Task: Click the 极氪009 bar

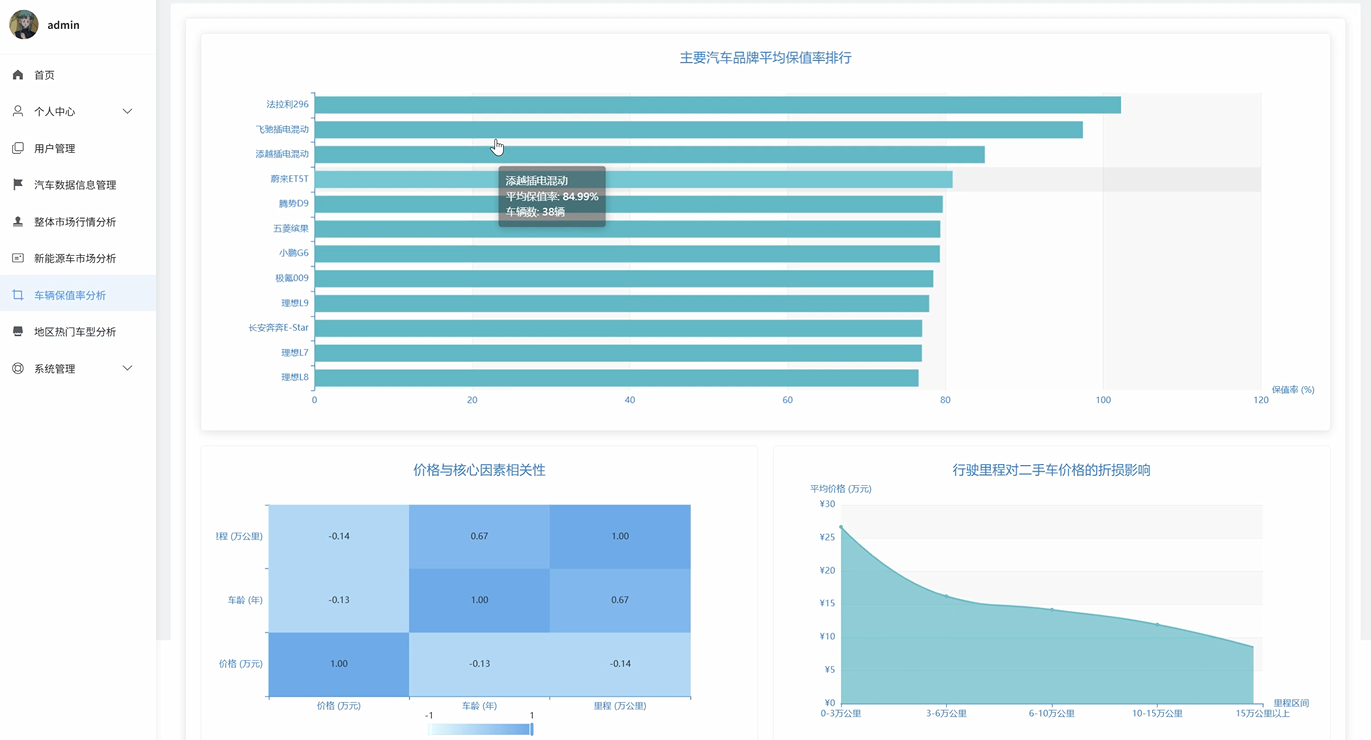Action: click(624, 279)
